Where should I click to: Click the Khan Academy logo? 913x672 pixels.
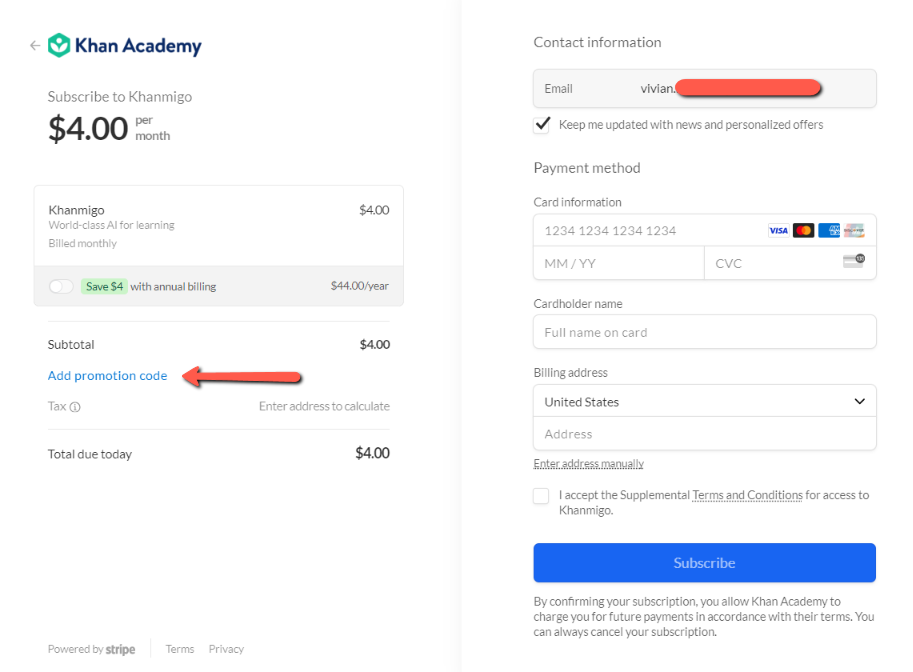[x=125, y=46]
